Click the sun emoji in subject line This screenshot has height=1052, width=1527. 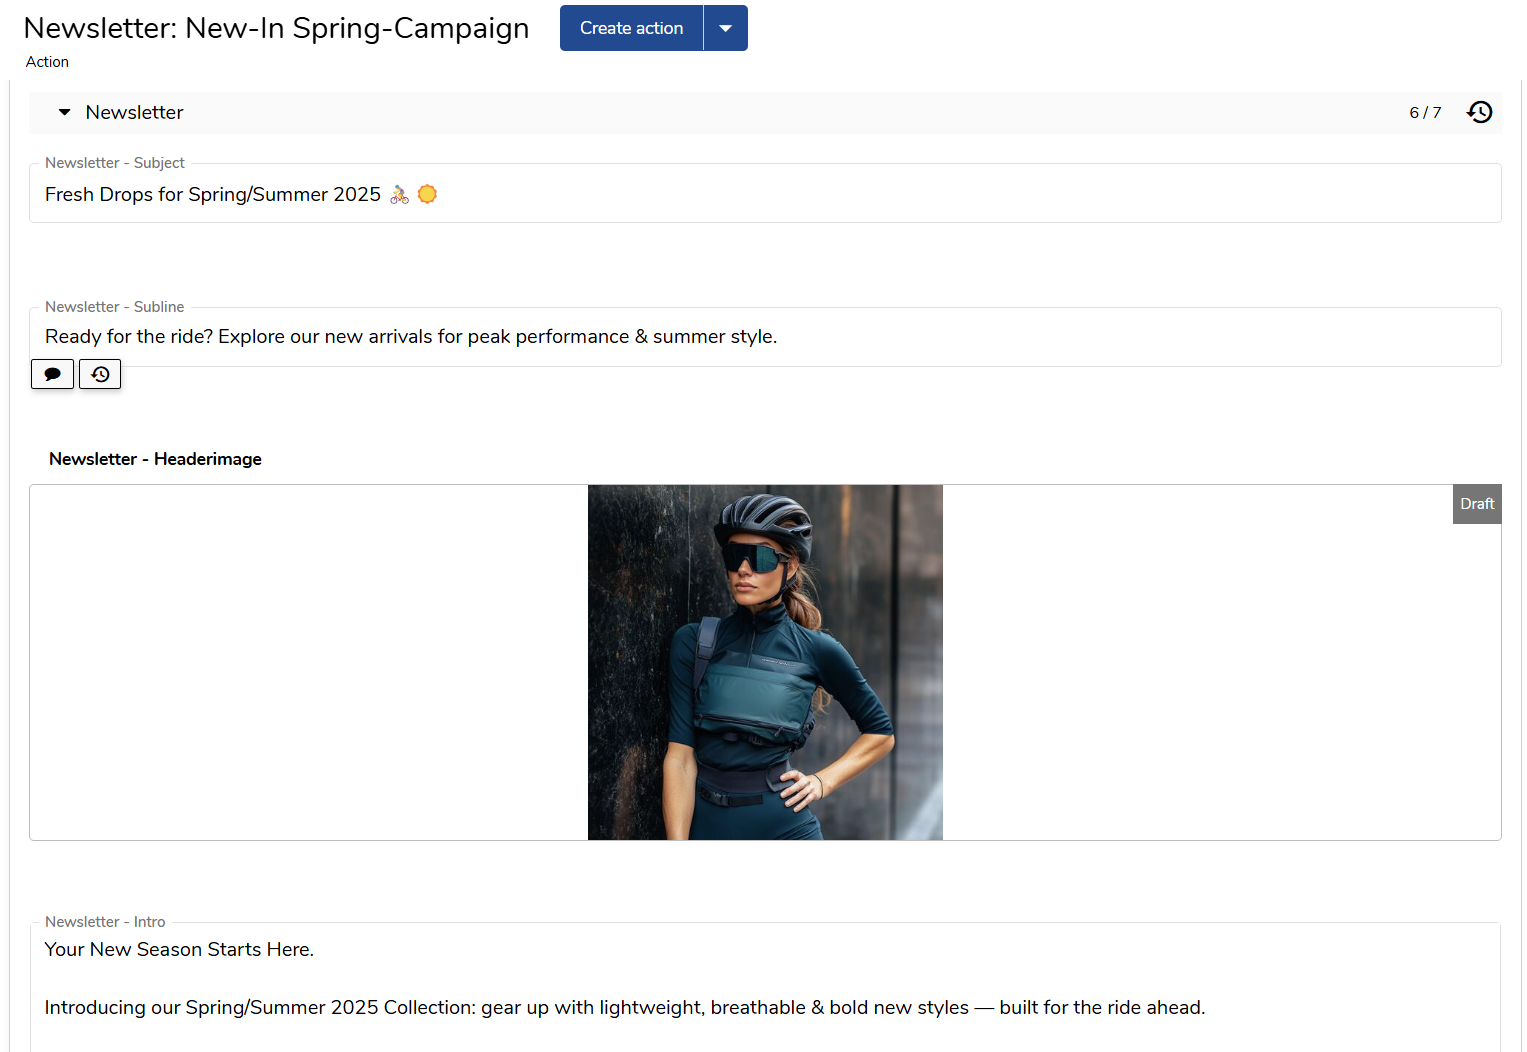[x=427, y=194]
